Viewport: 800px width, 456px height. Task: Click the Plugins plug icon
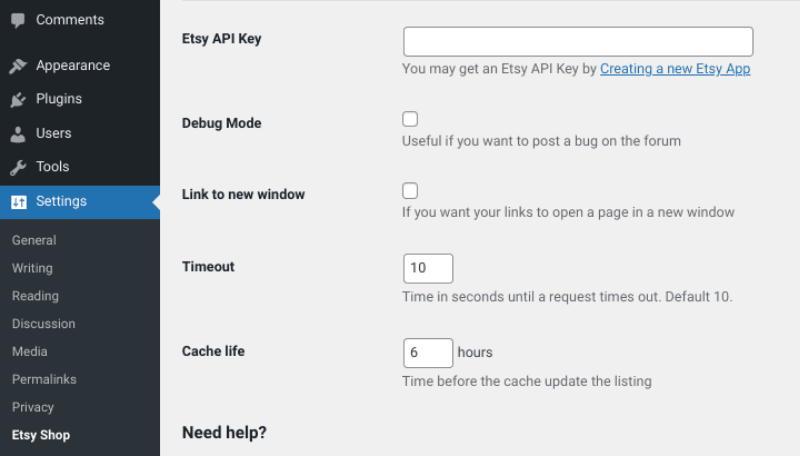point(18,99)
